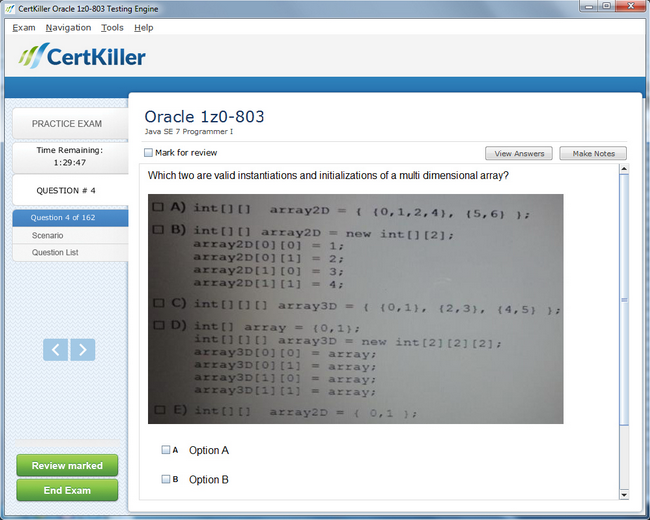Select the Question List sidebar item
Viewport: 650px width, 520px height.
click(x=55, y=252)
